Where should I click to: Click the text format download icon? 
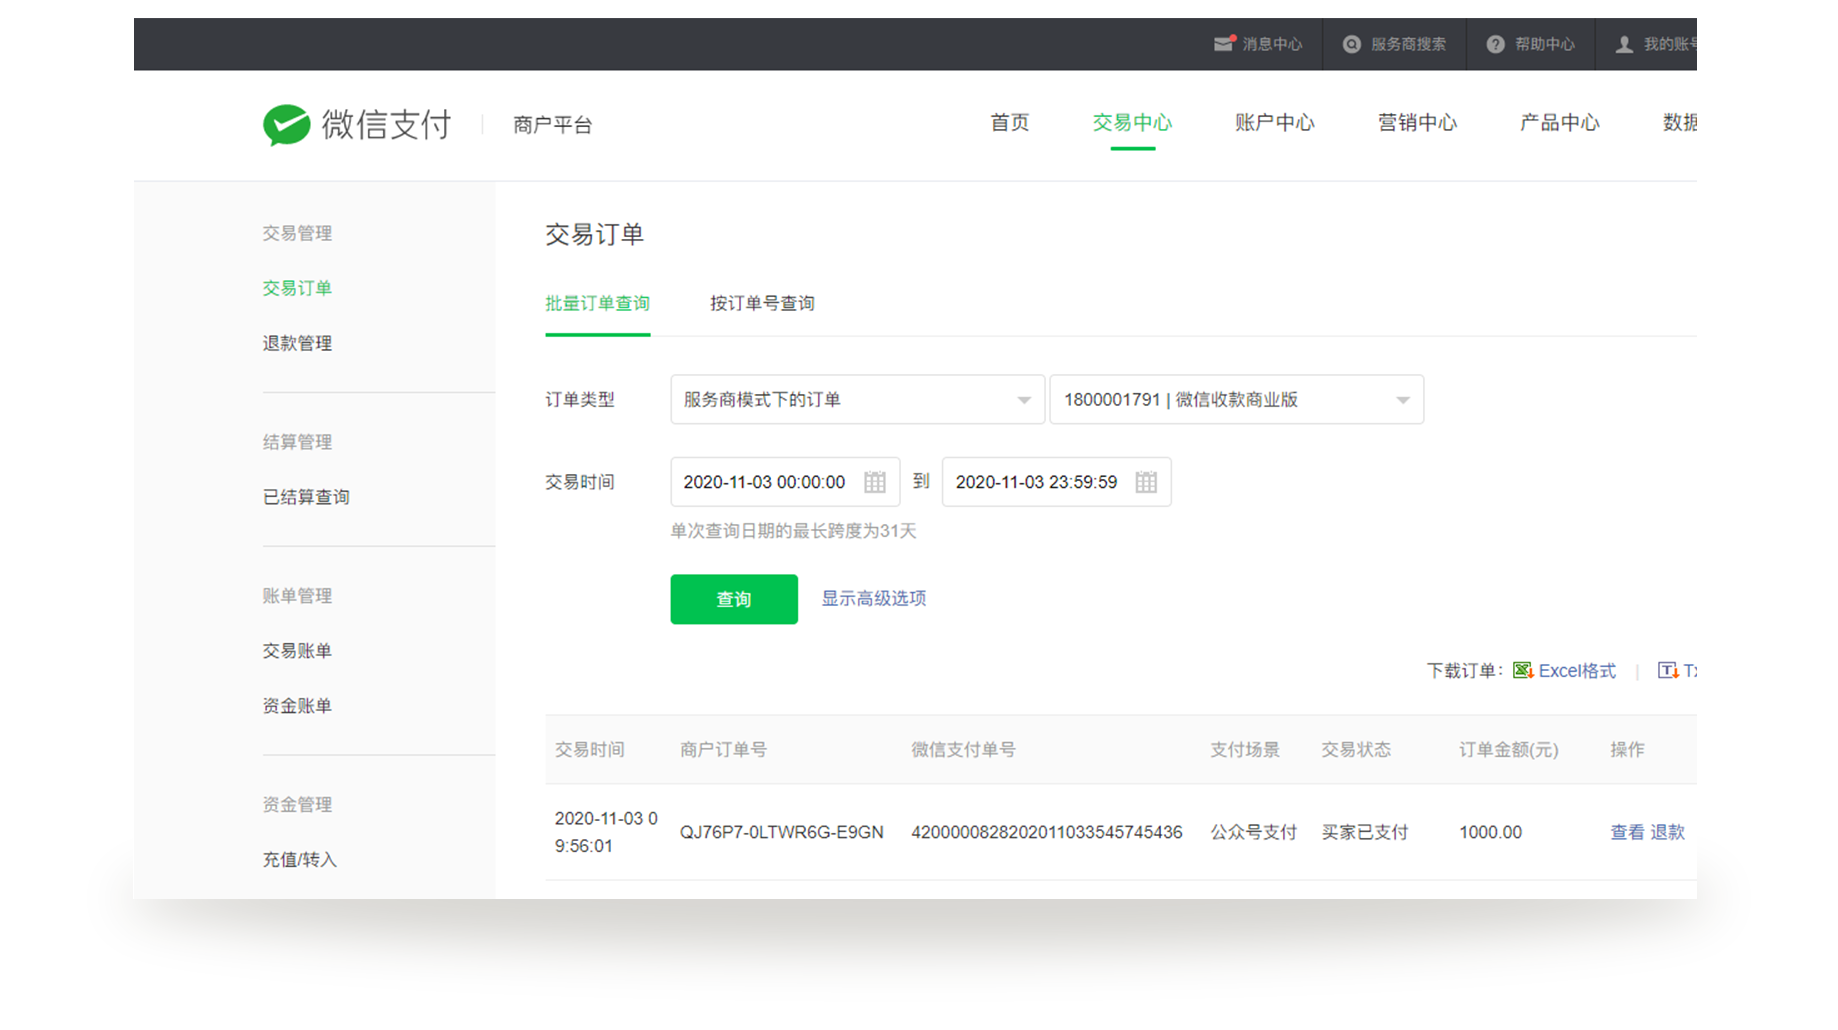point(1668,670)
